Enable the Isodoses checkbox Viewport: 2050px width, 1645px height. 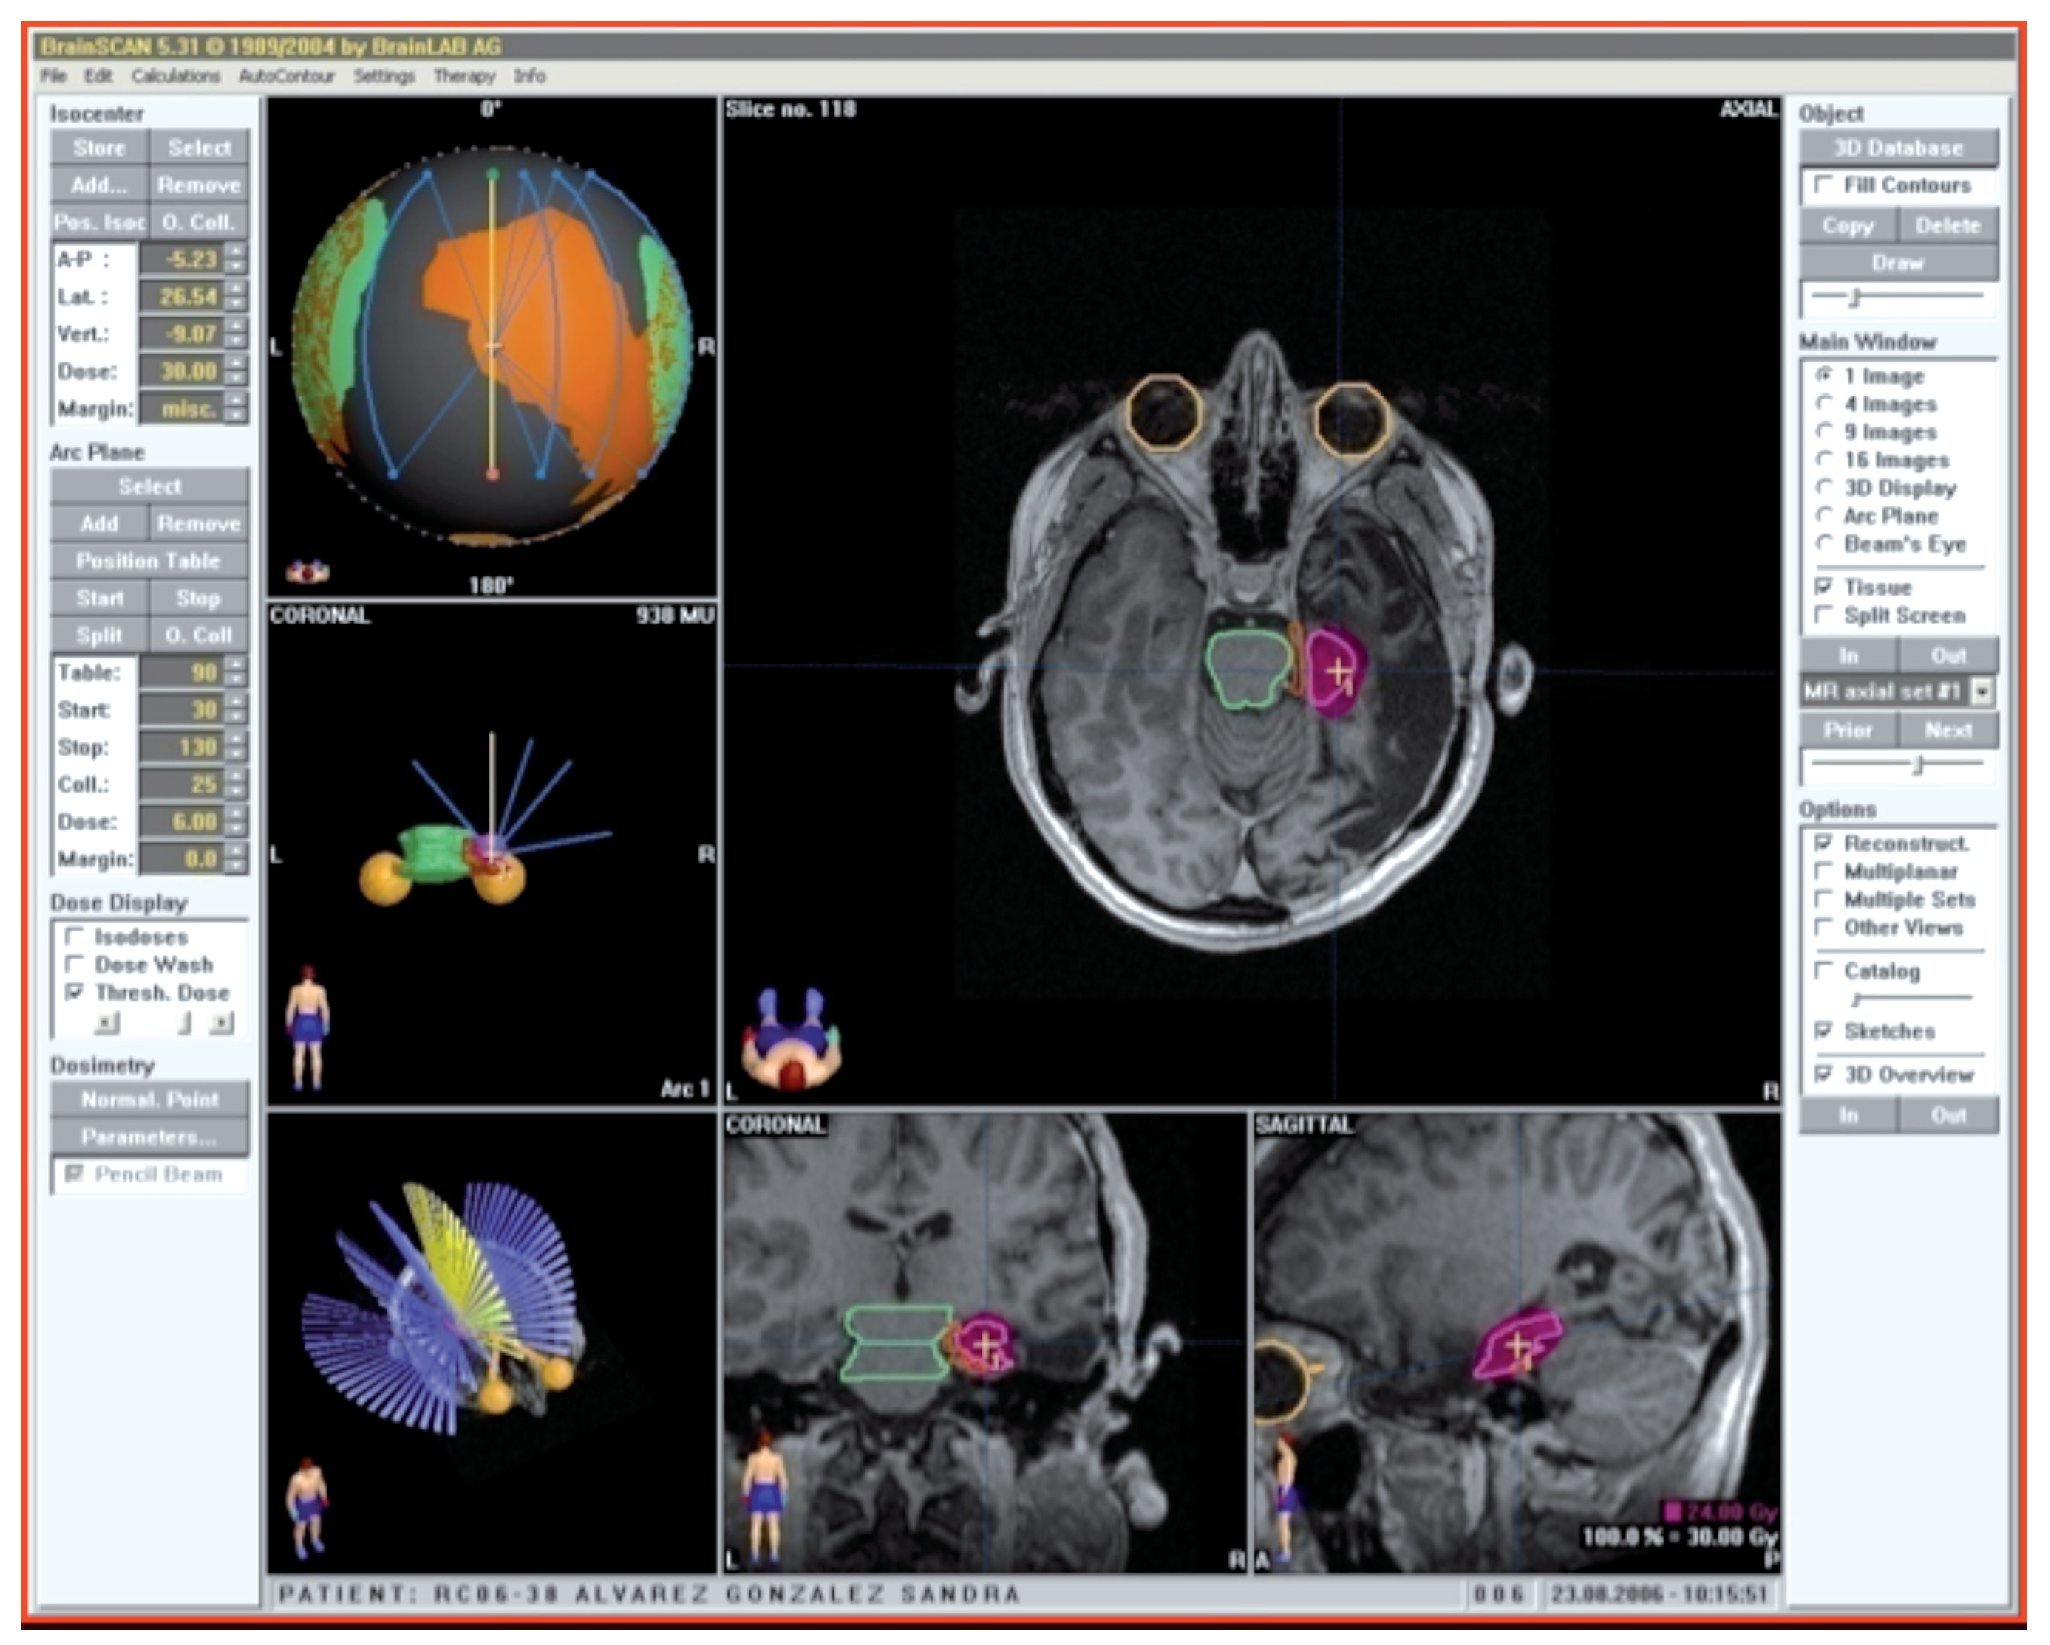(x=73, y=936)
